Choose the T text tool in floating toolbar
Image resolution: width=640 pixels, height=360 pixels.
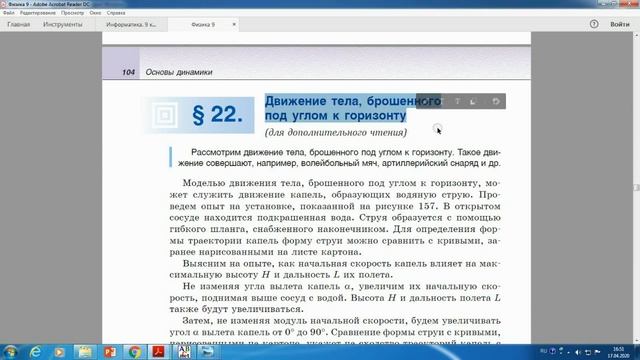point(457,101)
